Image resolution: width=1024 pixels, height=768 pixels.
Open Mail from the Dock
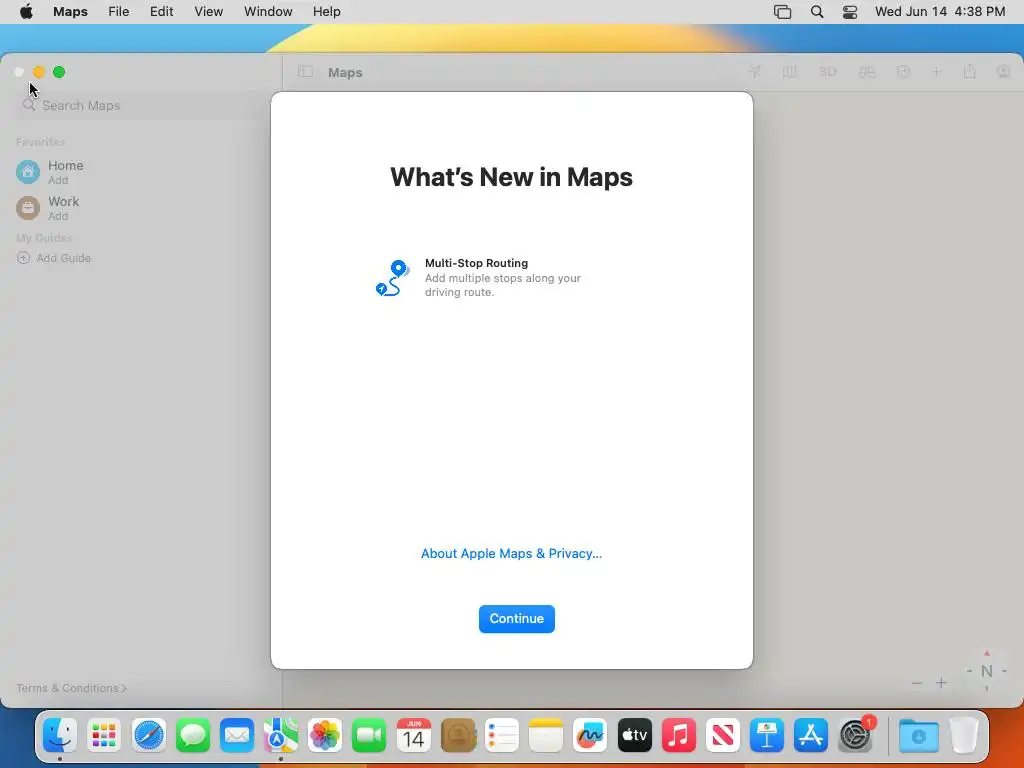[x=236, y=736]
